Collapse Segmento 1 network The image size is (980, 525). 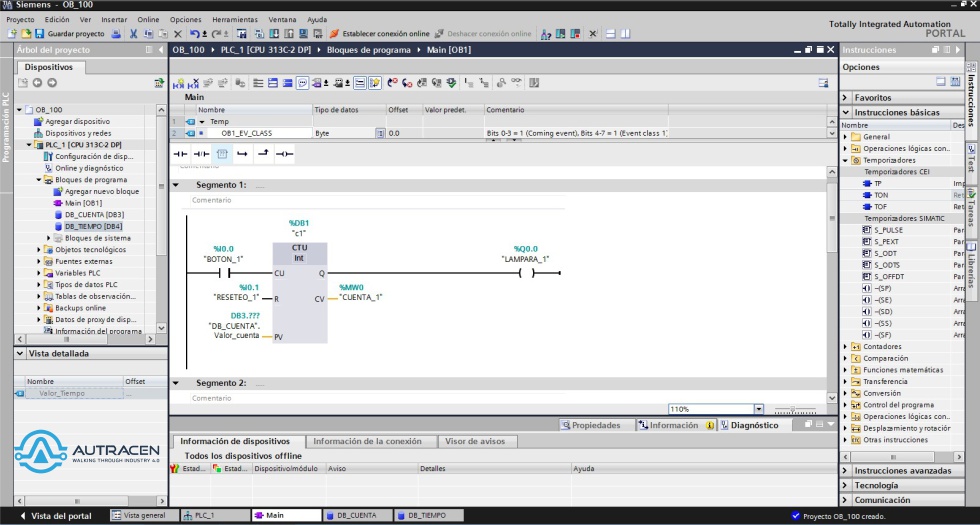(176, 185)
